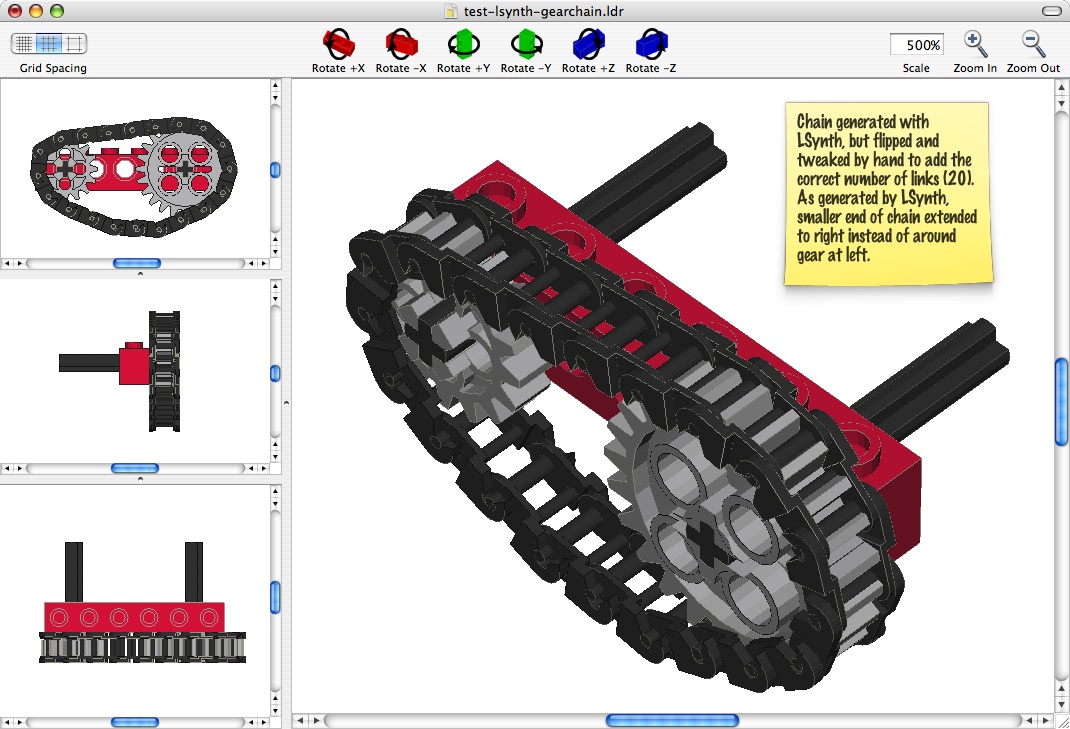Click the Scale field showing 500%

[x=916, y=44]
